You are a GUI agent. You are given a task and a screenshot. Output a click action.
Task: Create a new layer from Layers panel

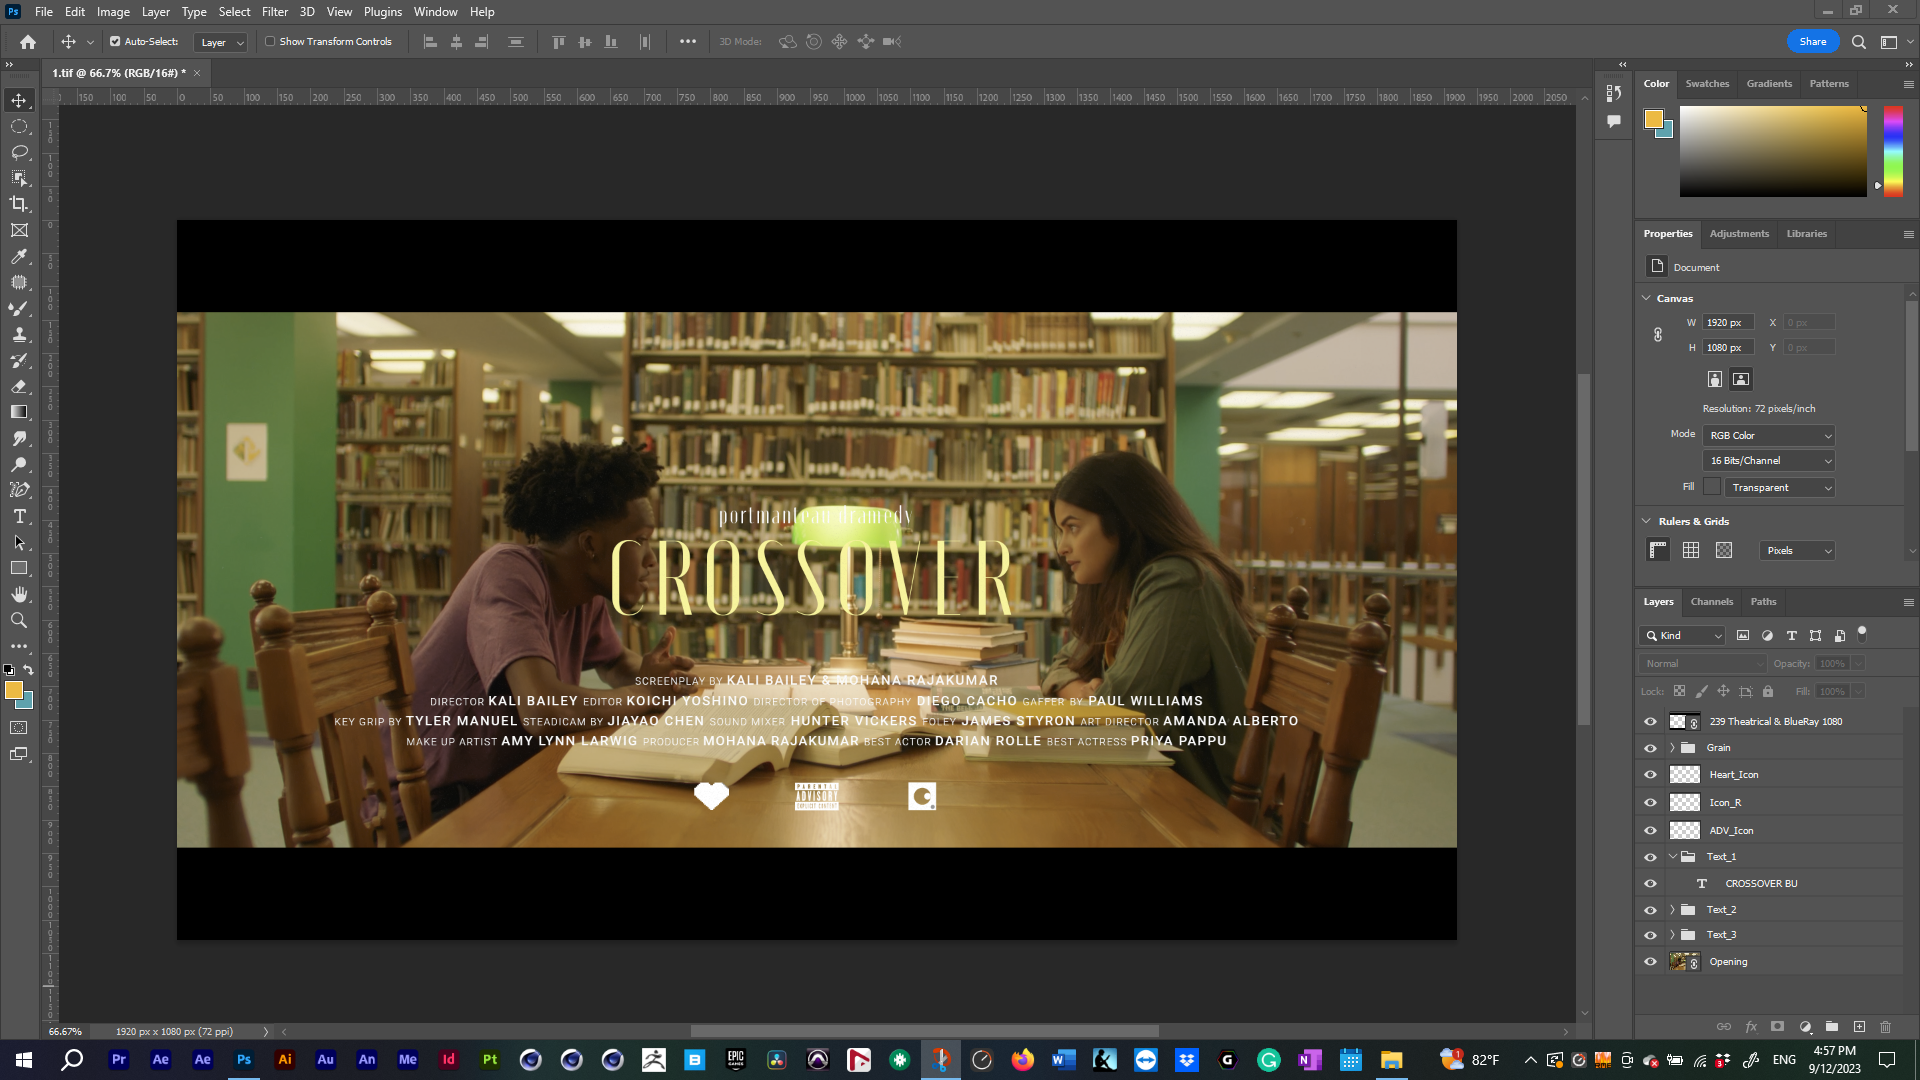click(x=1859, y=1027)
